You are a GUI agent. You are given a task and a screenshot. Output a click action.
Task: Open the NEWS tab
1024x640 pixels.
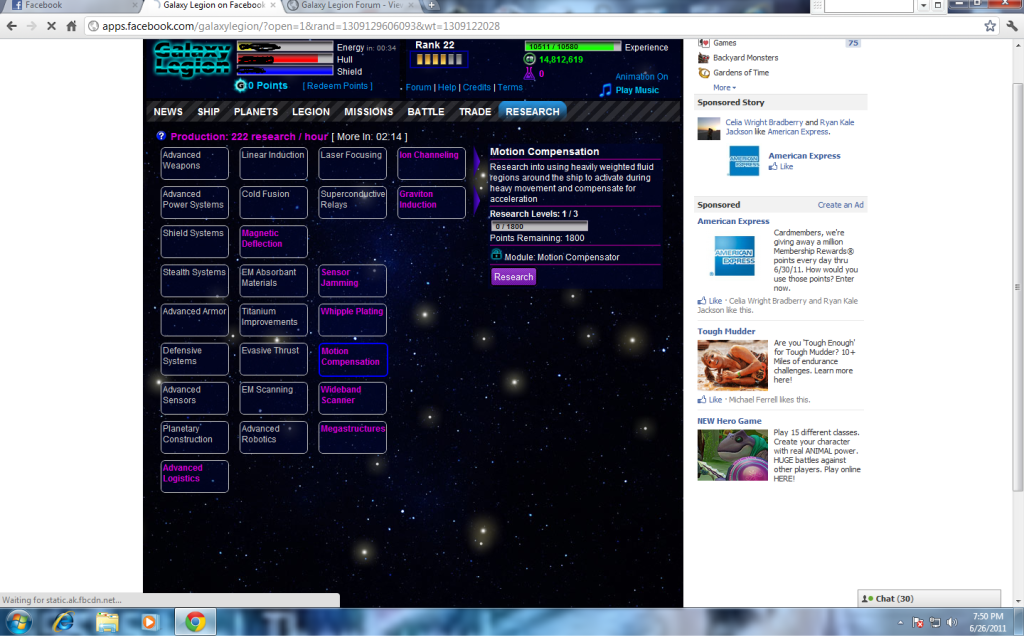tap(168, 112)
